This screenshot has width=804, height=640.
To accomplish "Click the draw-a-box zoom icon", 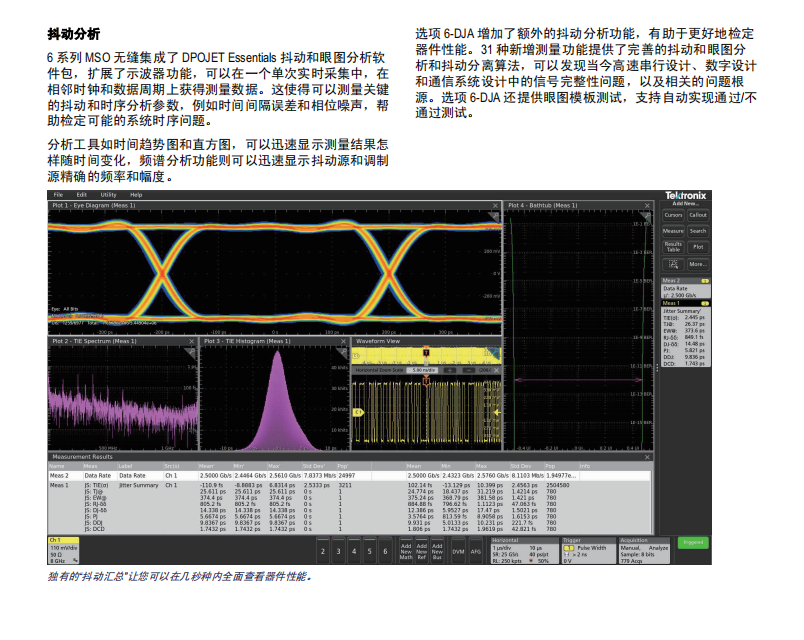I will pos(673,264).
